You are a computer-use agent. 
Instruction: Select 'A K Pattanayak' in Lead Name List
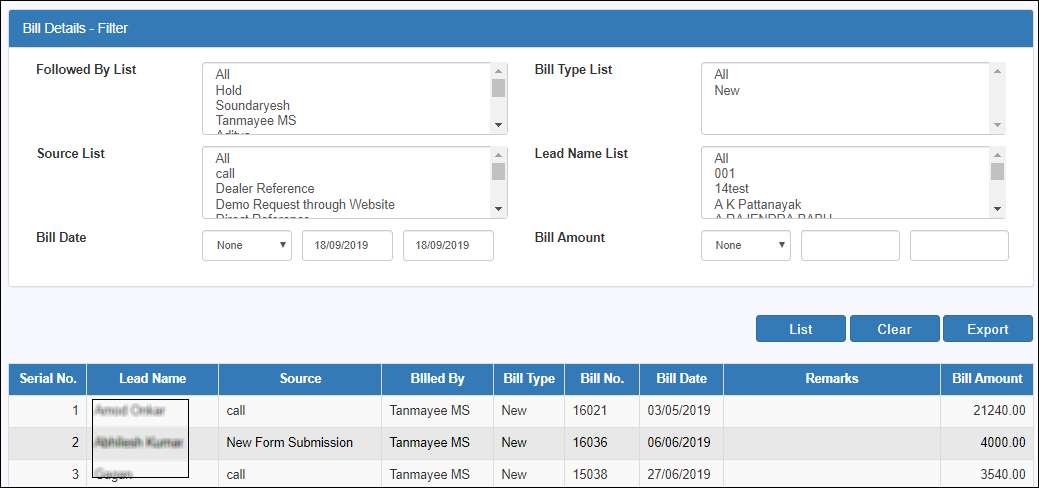(758, 204)
